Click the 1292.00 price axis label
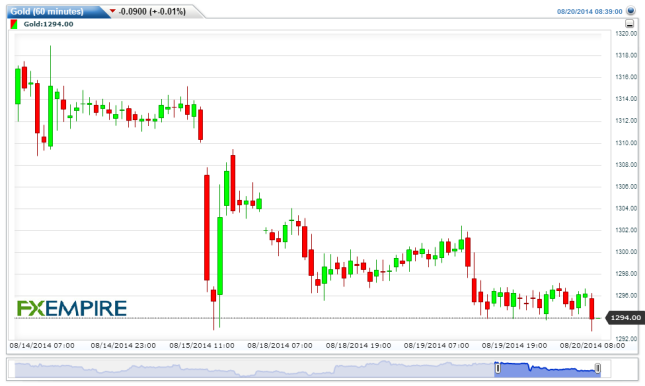The width and height of the screenshot is (645, 386). 626,339
